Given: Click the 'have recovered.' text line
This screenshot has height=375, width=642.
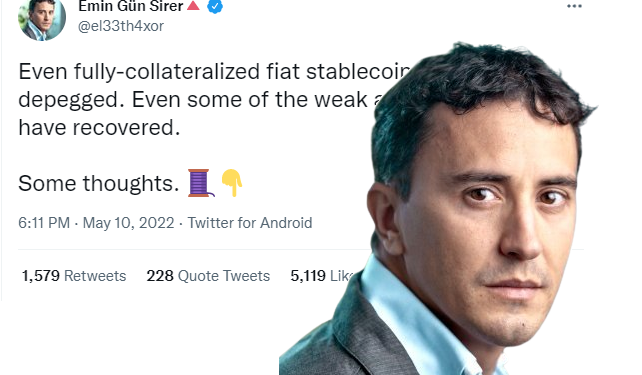Looking at the screenshot, I should (x=99, y=127).
